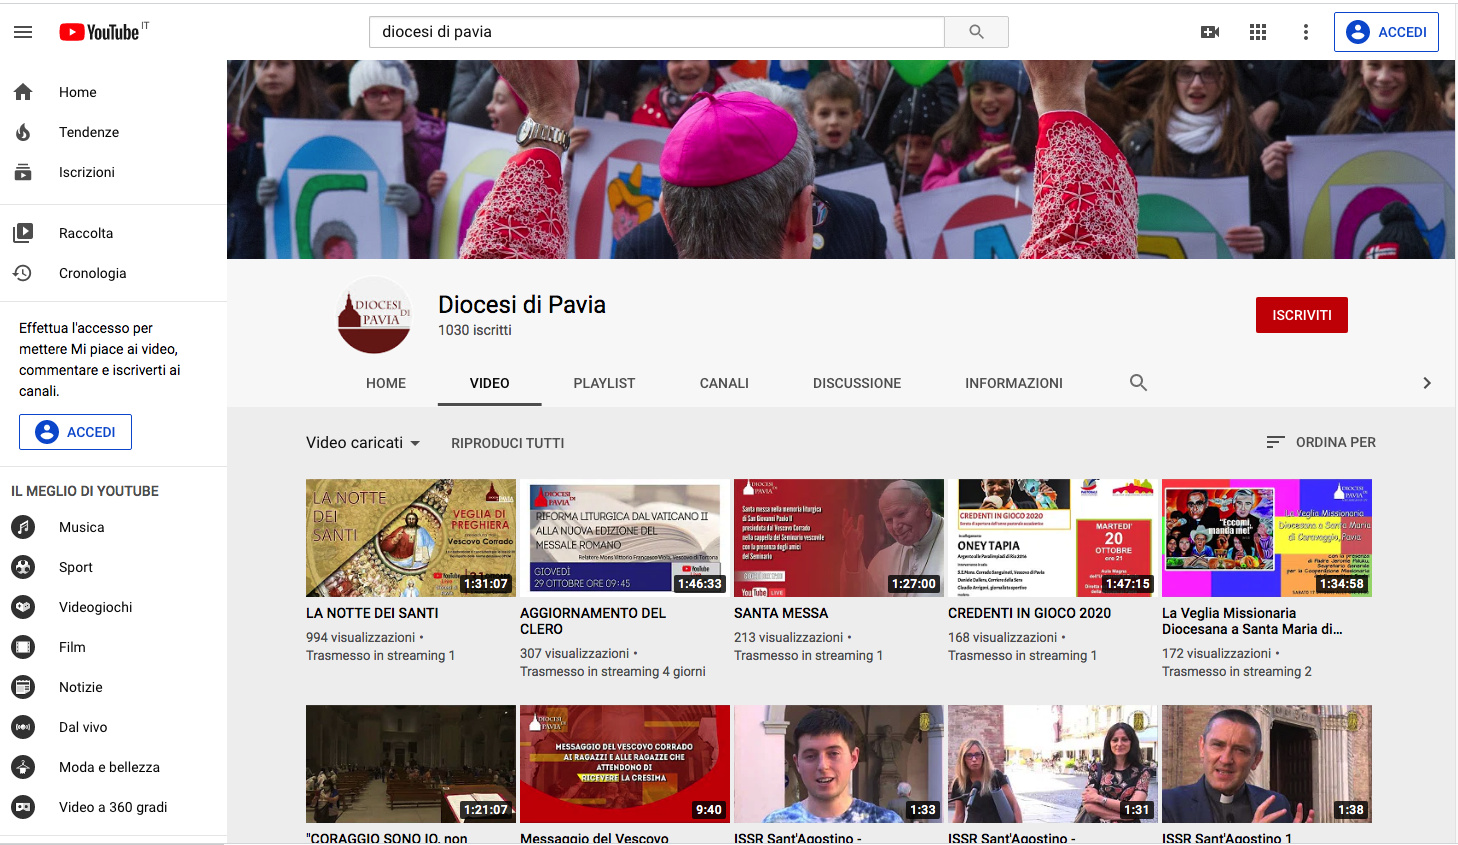Click Accedi button in top right
This screenshot has height=845, width=1458.
point(1386,32)
